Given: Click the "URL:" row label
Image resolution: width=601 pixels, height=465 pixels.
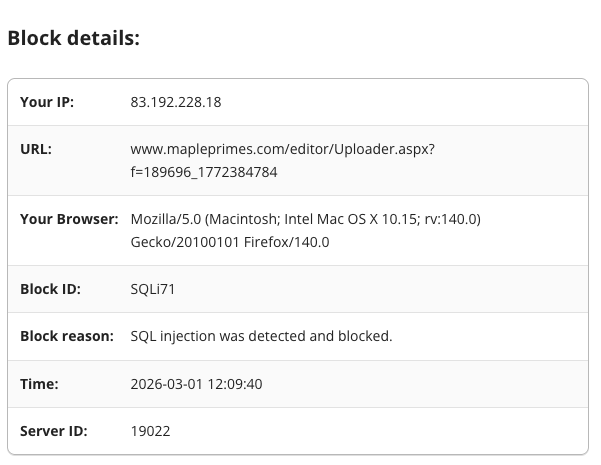Looking at the screenshot, I should click(x=36, y=149).
